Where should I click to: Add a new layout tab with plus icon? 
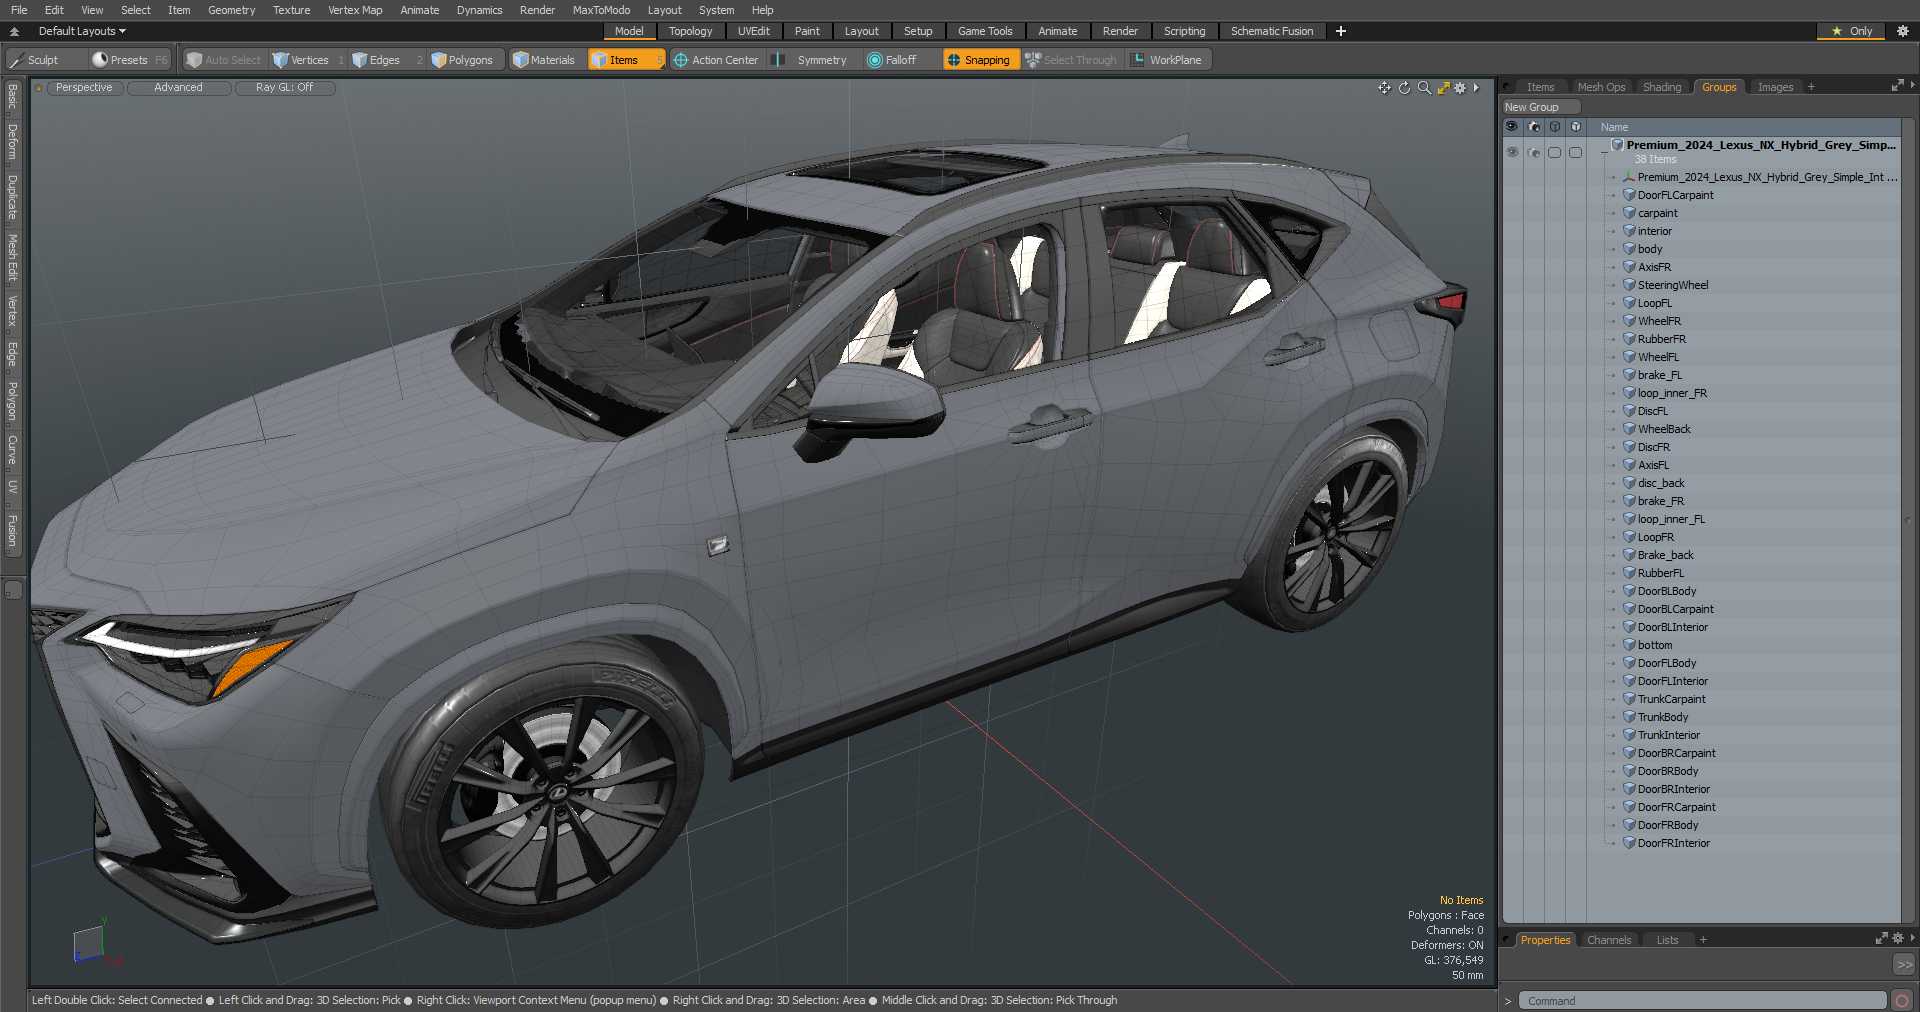point(1340,31)
